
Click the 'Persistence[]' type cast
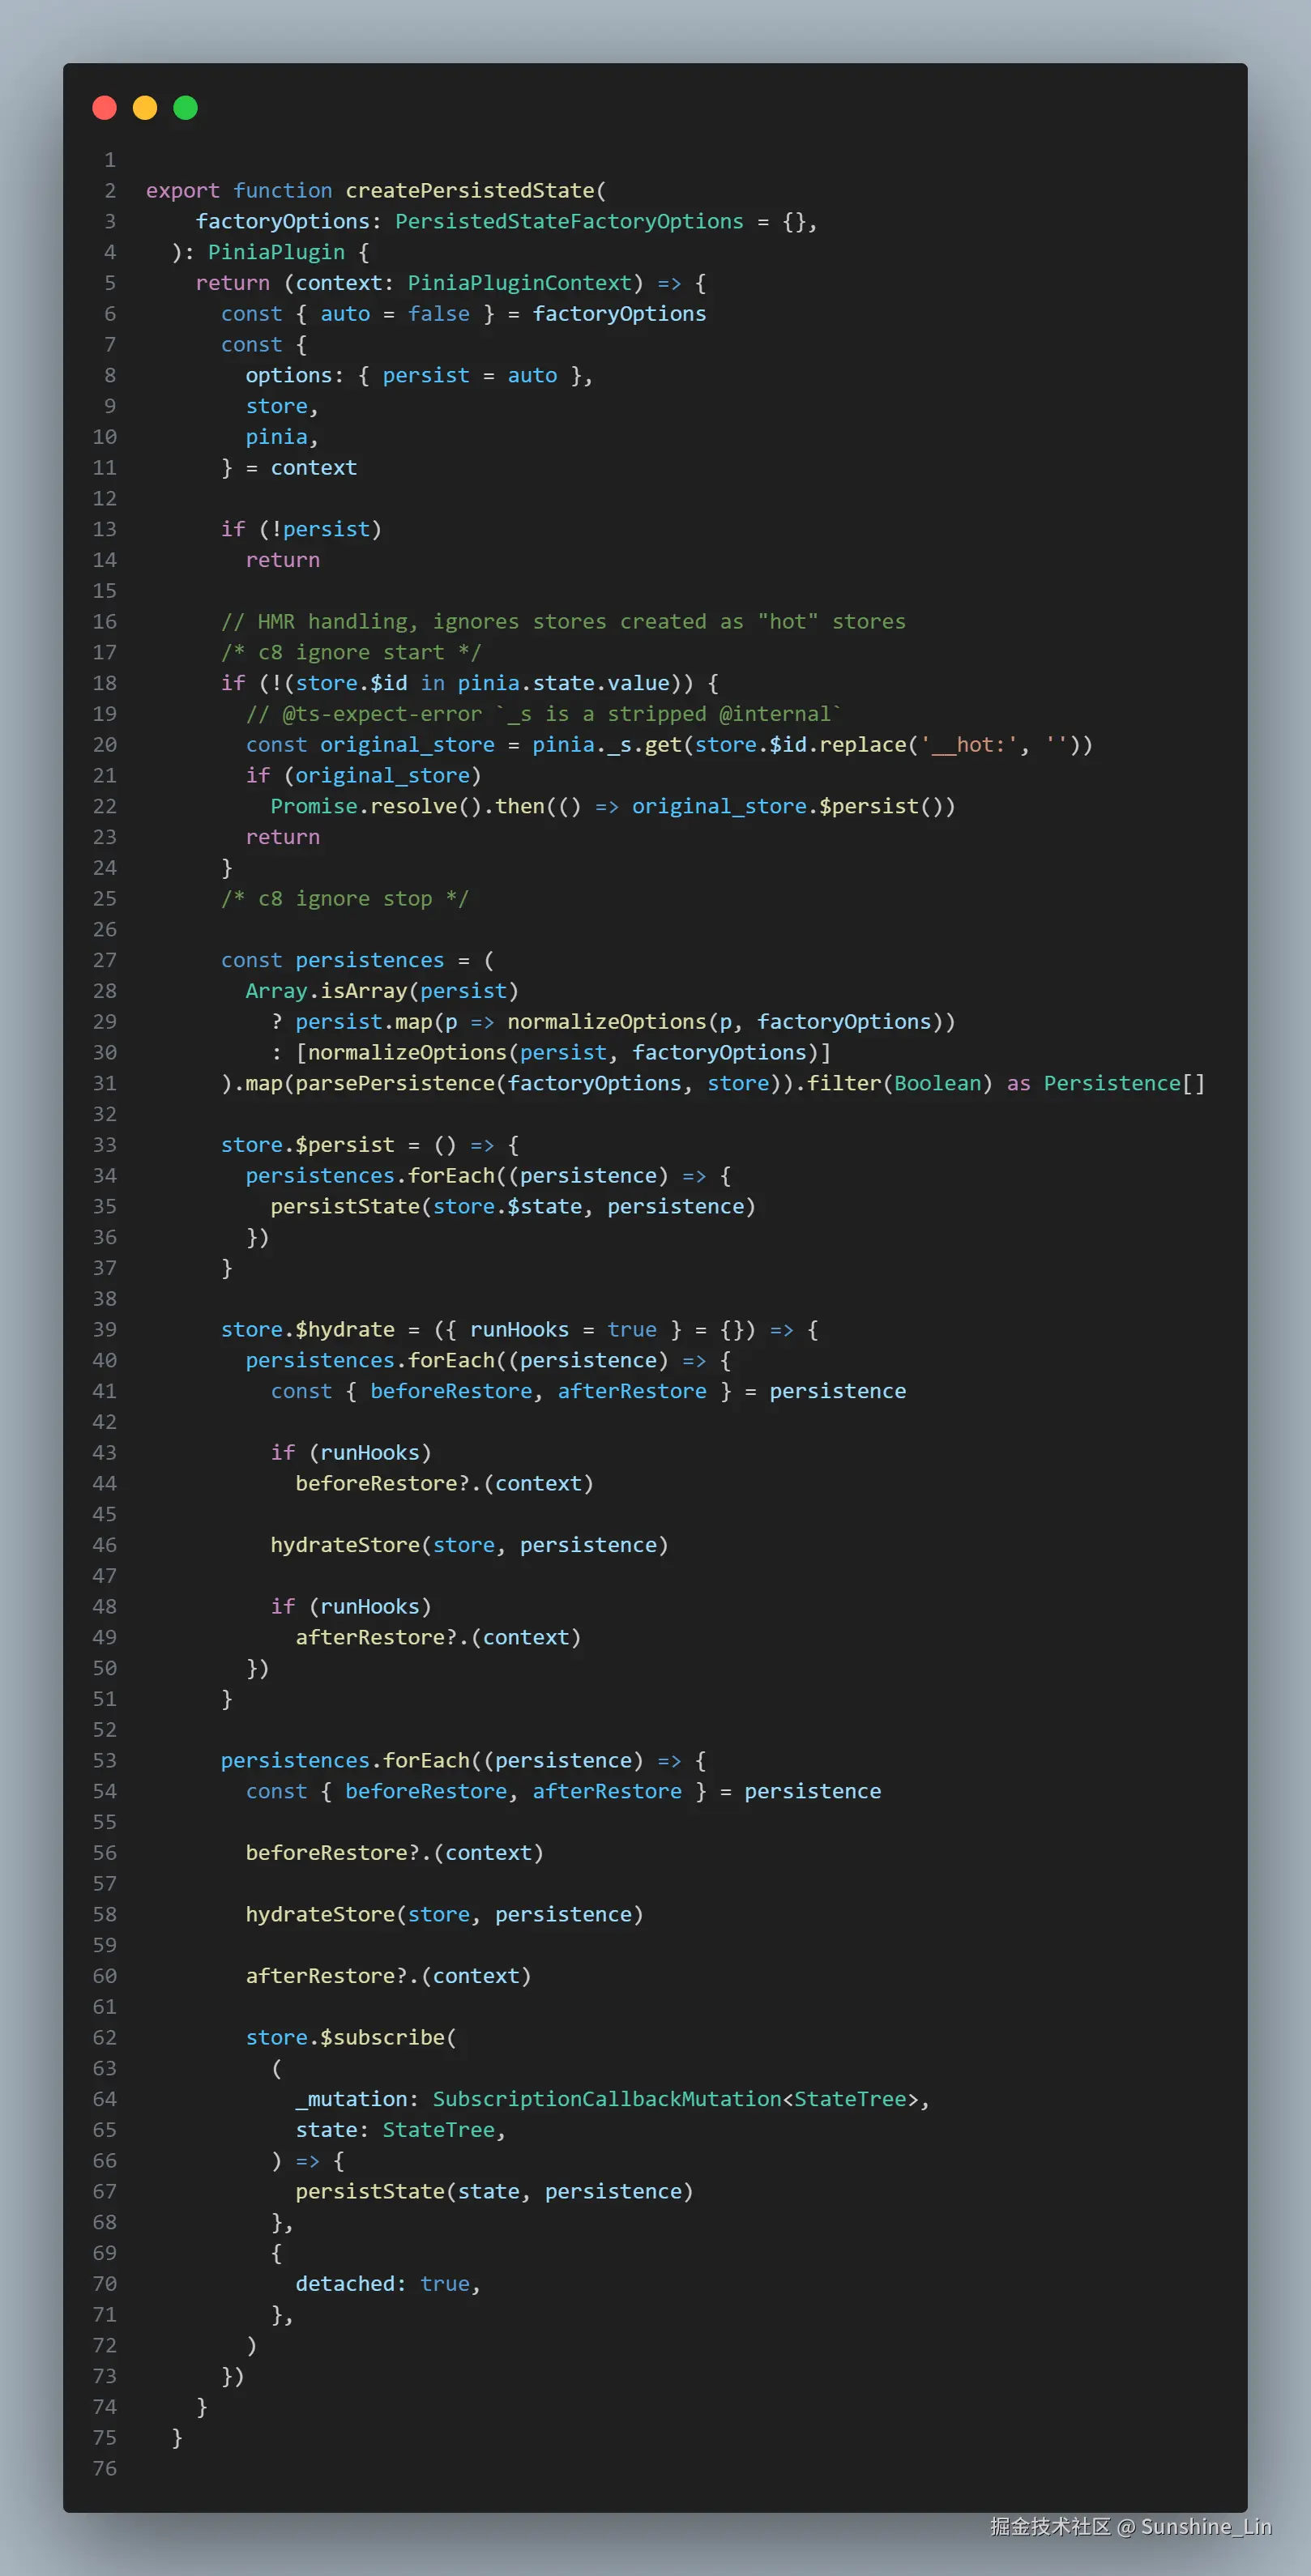pos(1124,1084)
